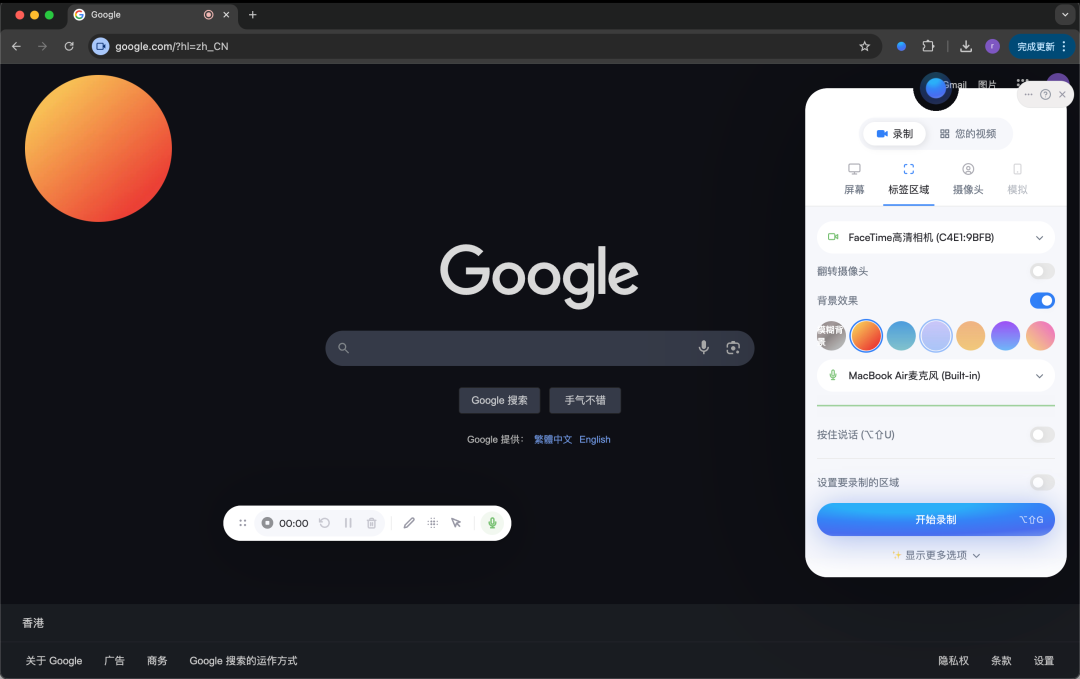Open the tab search chevron in title bar
Screen dimensions: 1080x679
pos(1065,14)
